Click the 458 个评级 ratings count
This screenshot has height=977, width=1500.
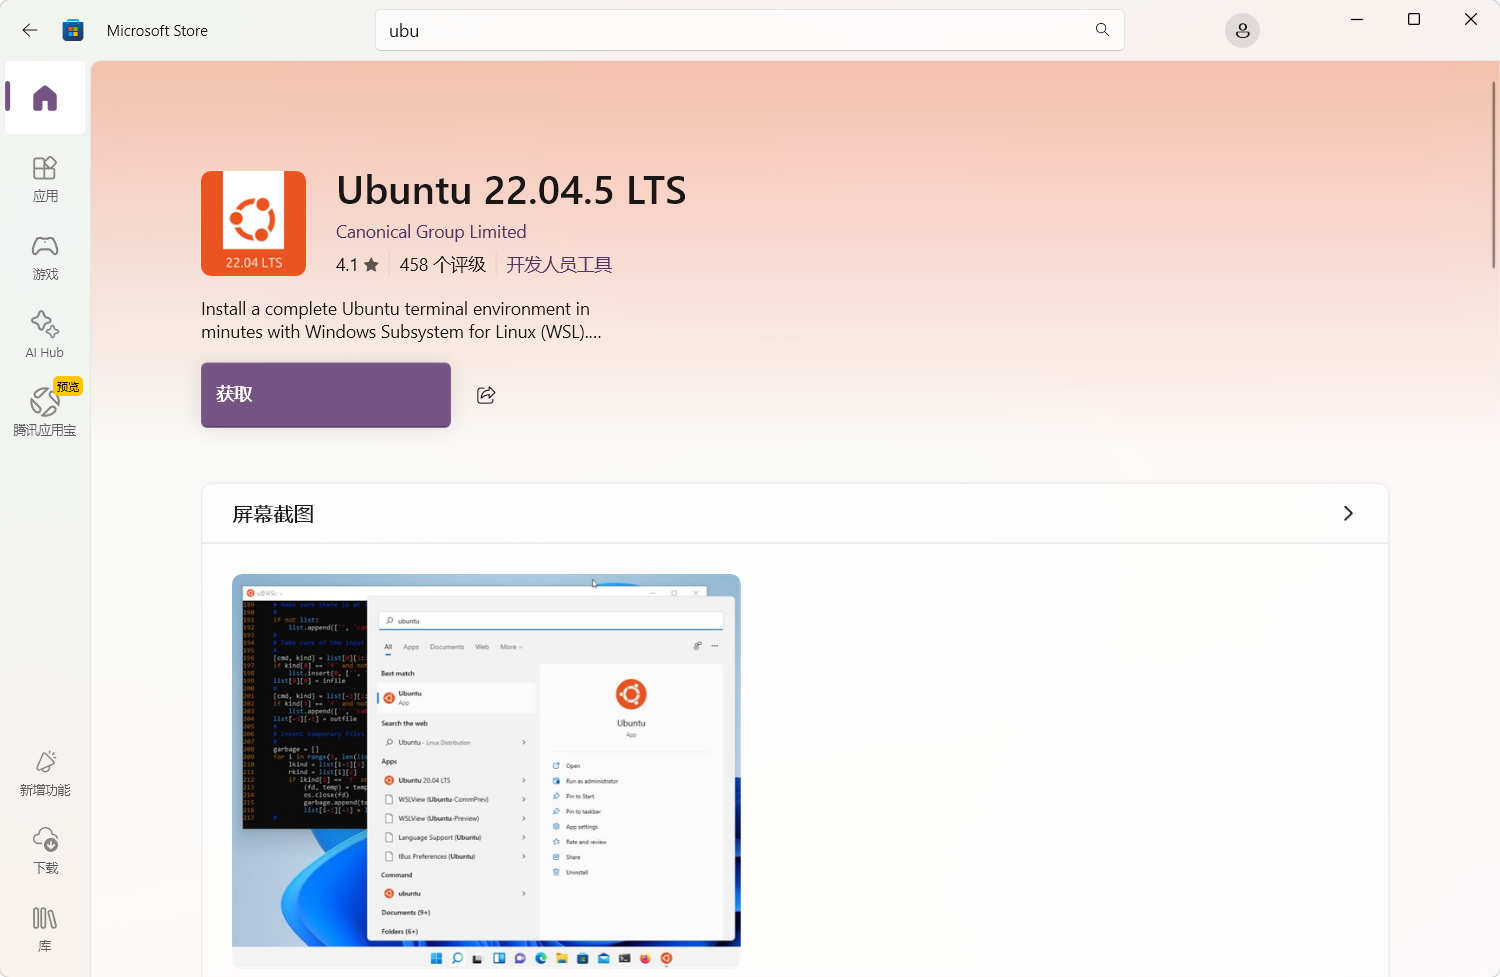(442, 265)
